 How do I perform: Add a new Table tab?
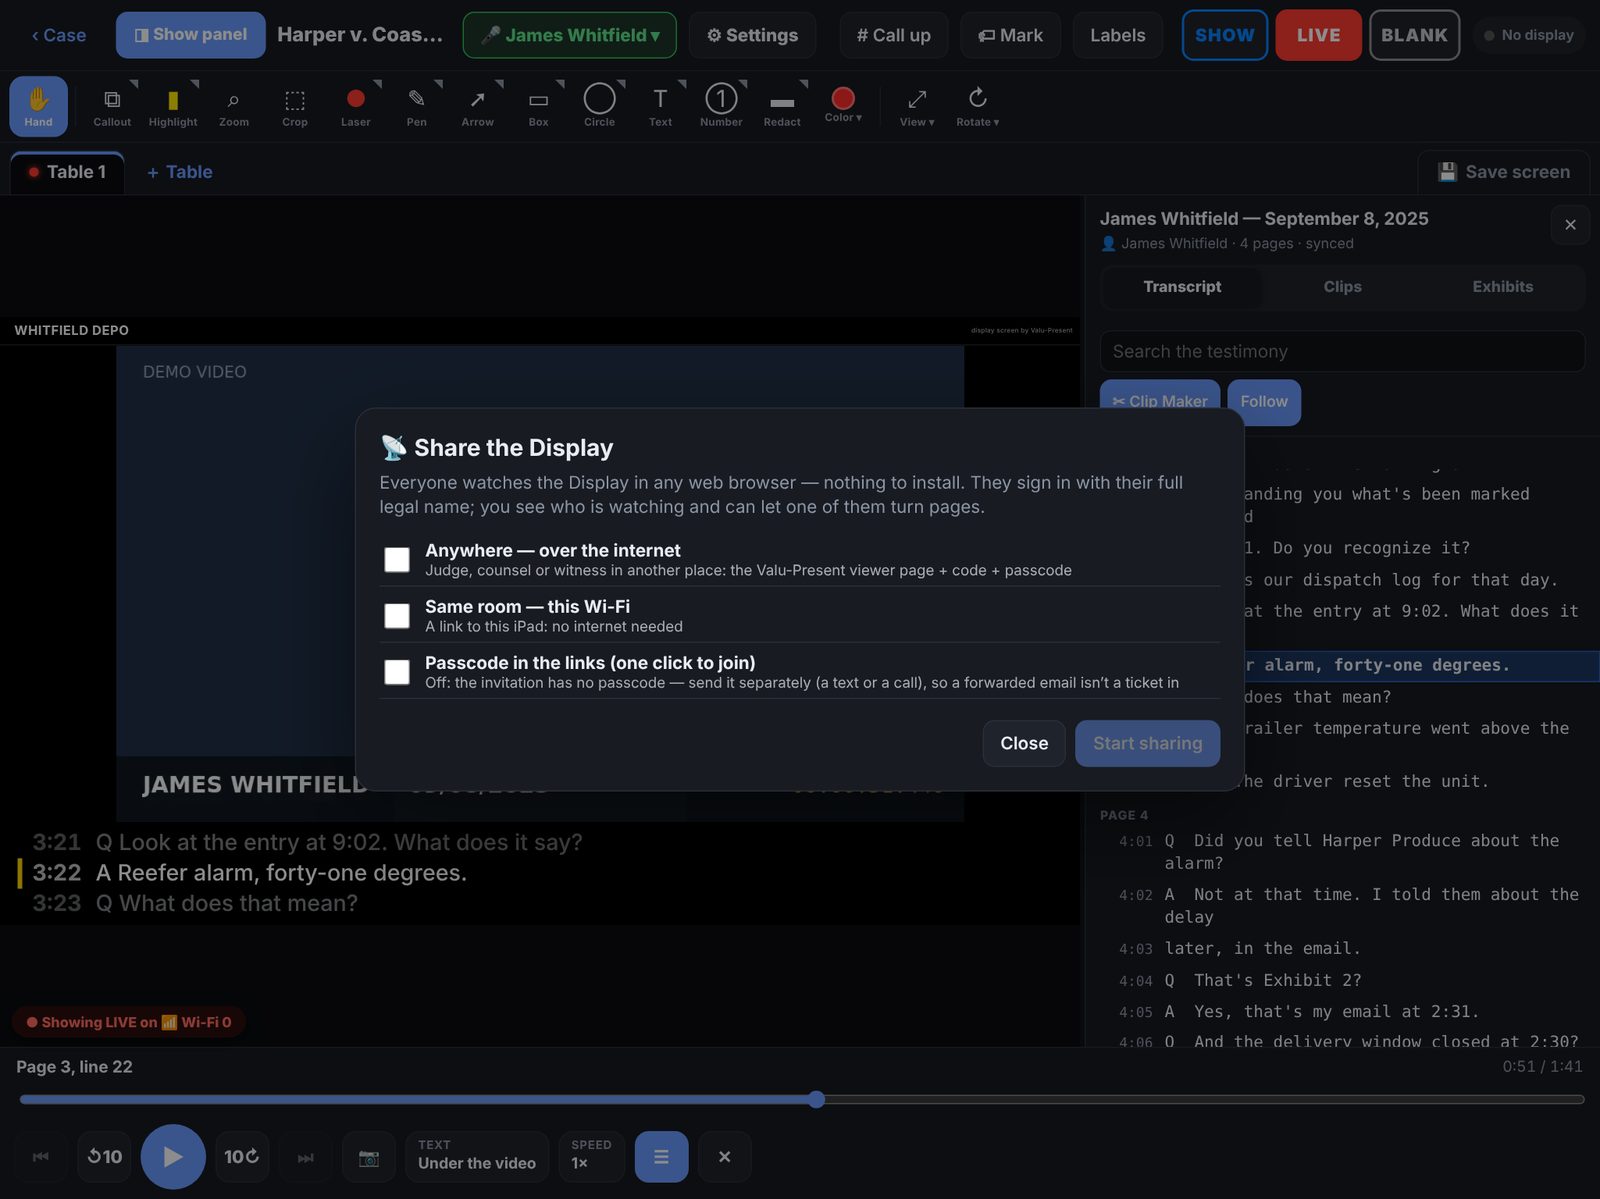point(180,172)
